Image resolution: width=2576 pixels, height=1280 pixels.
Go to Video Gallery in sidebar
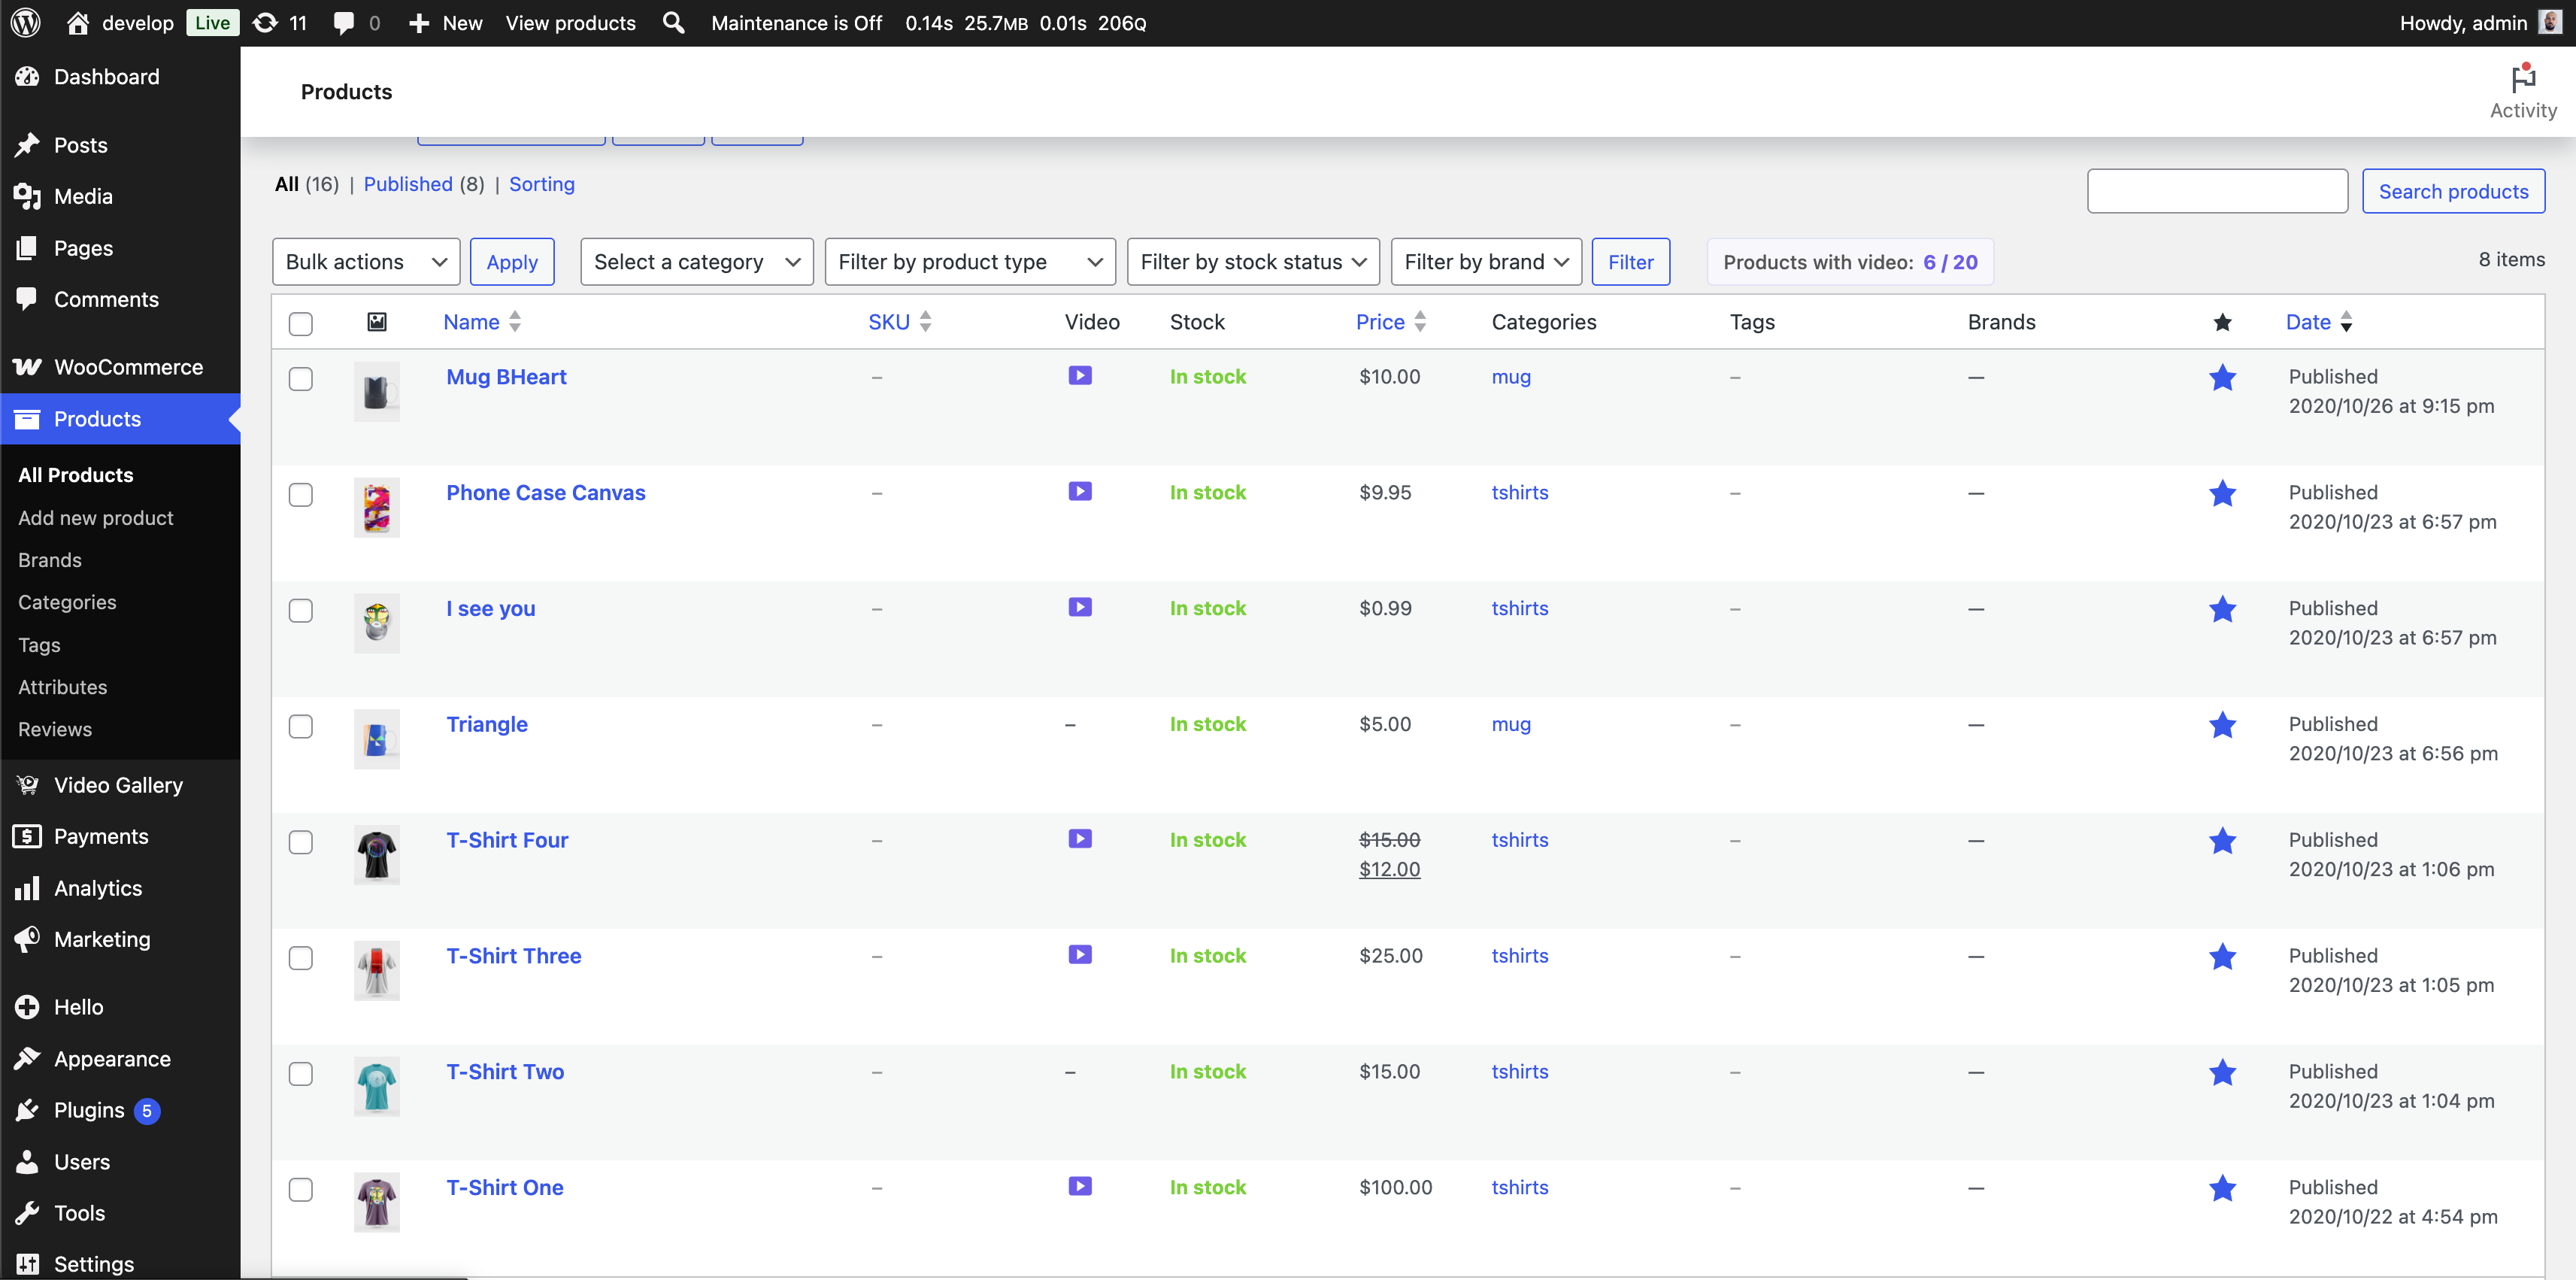point(118,785)
